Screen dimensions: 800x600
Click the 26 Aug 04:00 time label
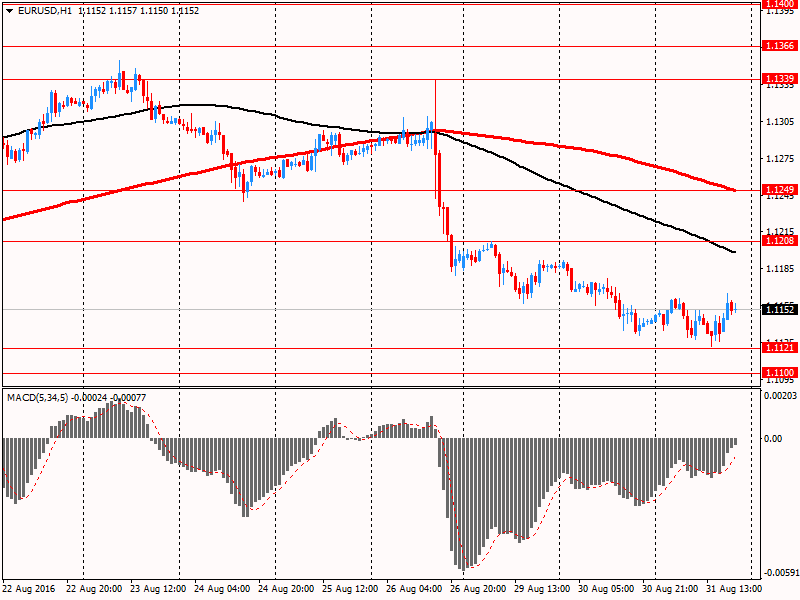tap(414, 589)
